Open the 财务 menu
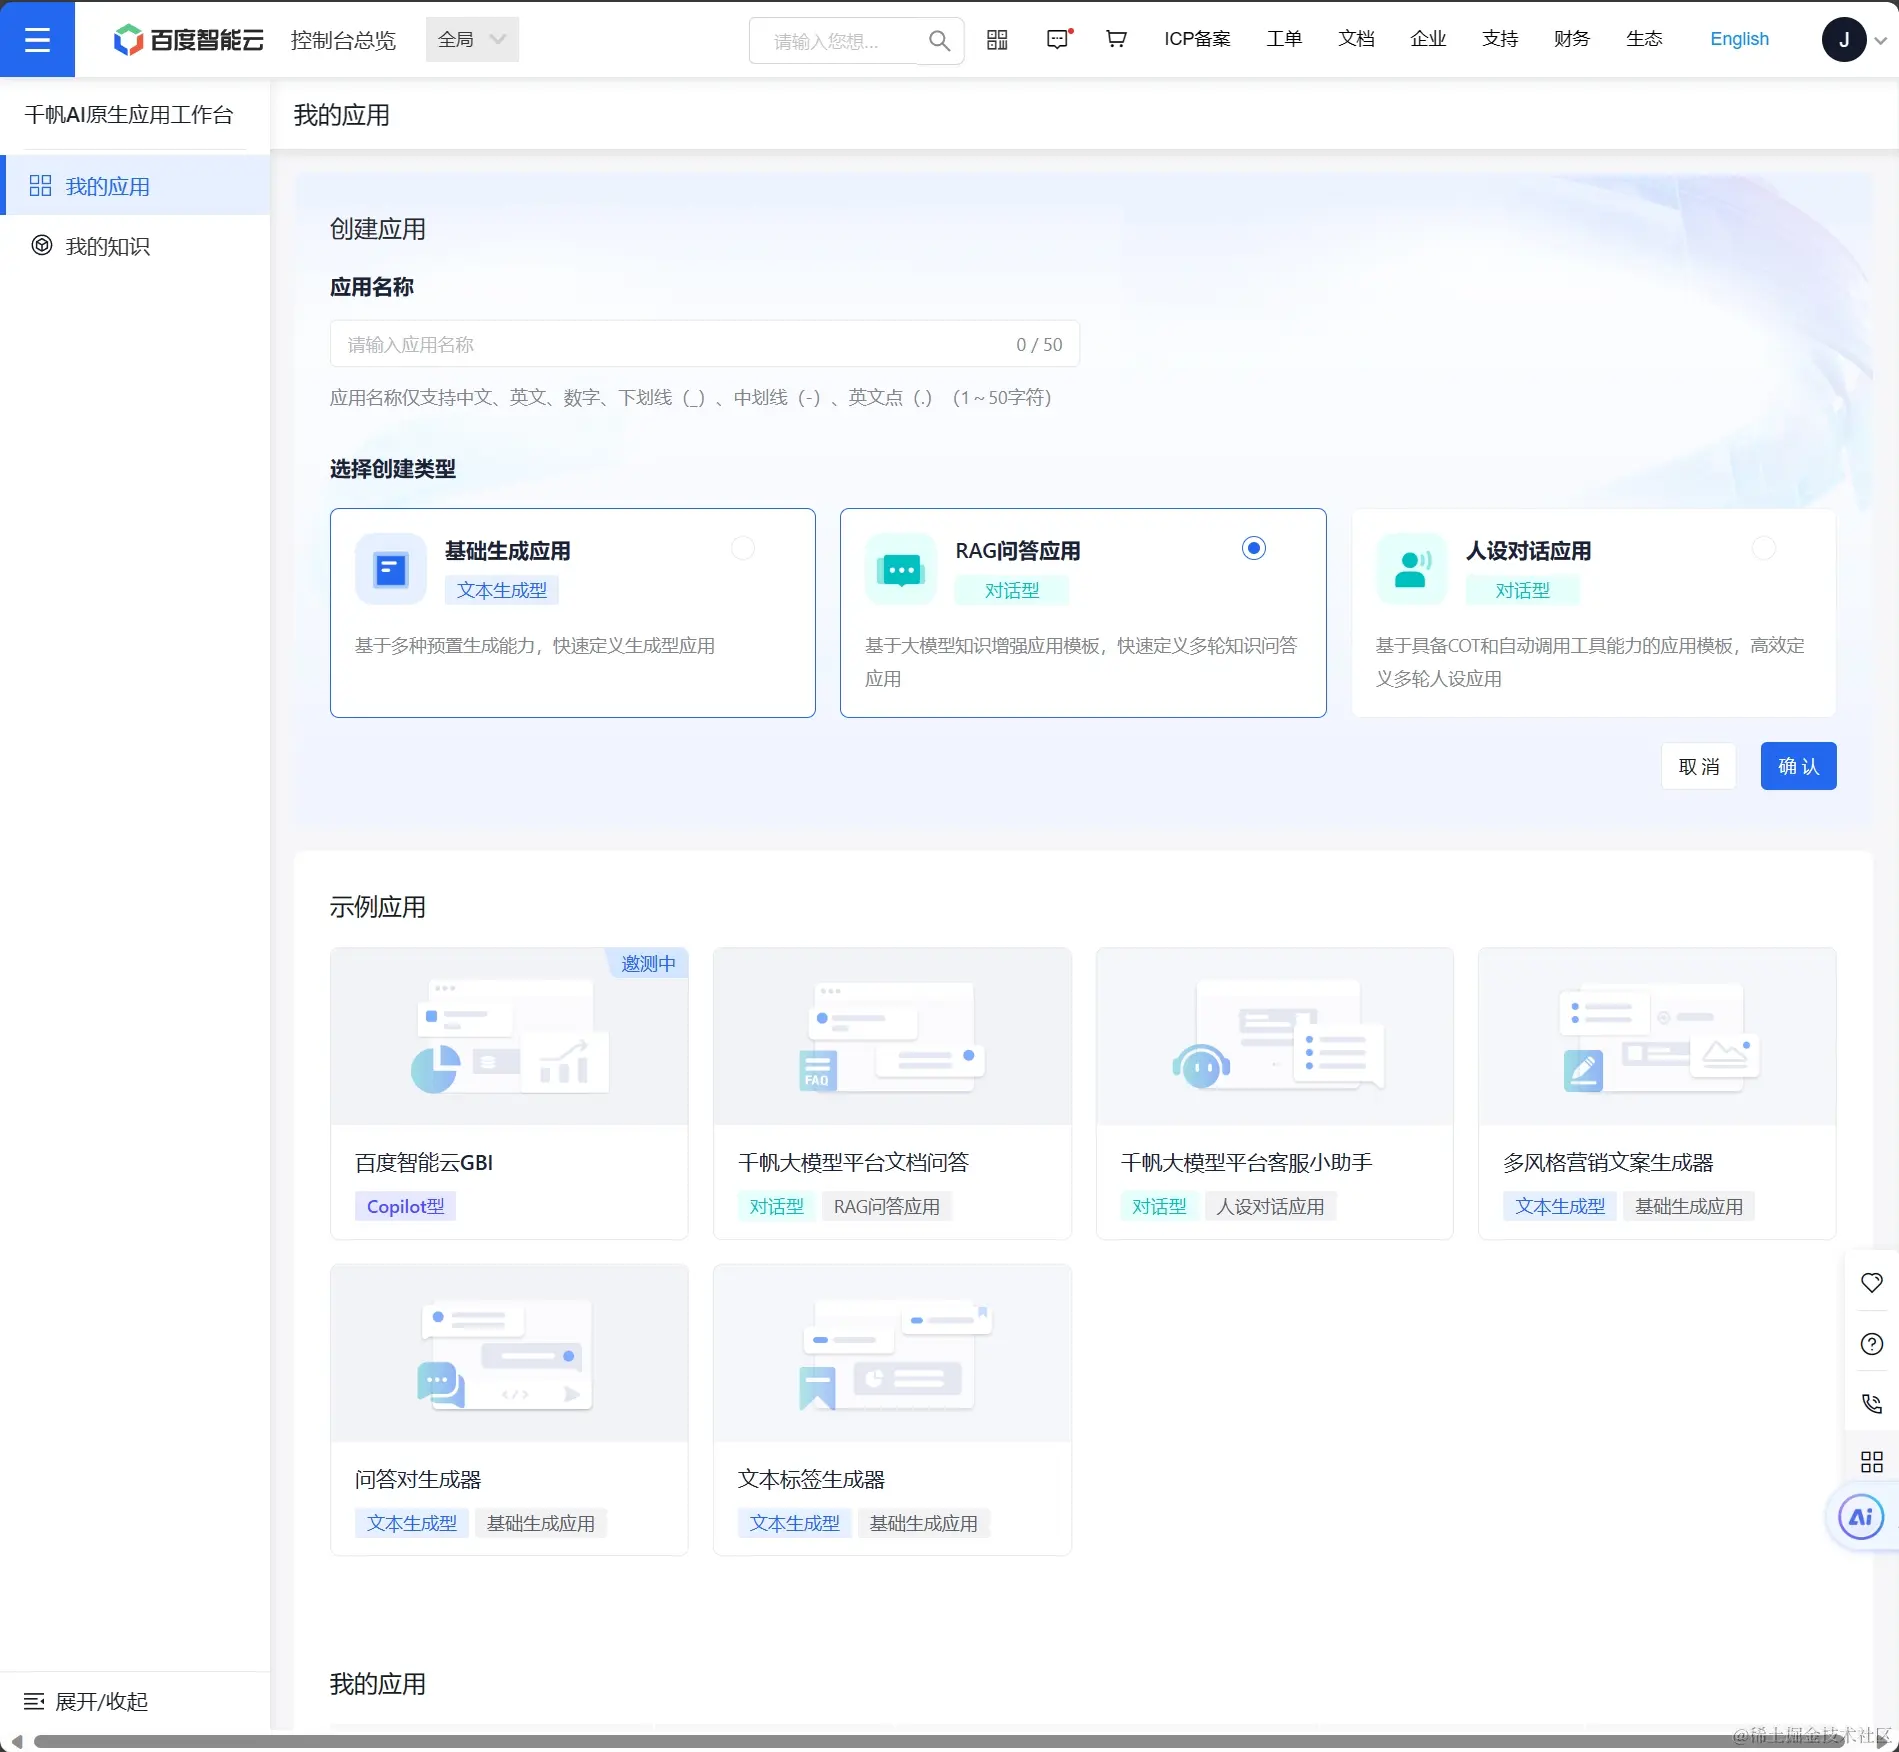Viewport: 1899px width, 1752px height. coord(1572,39)
